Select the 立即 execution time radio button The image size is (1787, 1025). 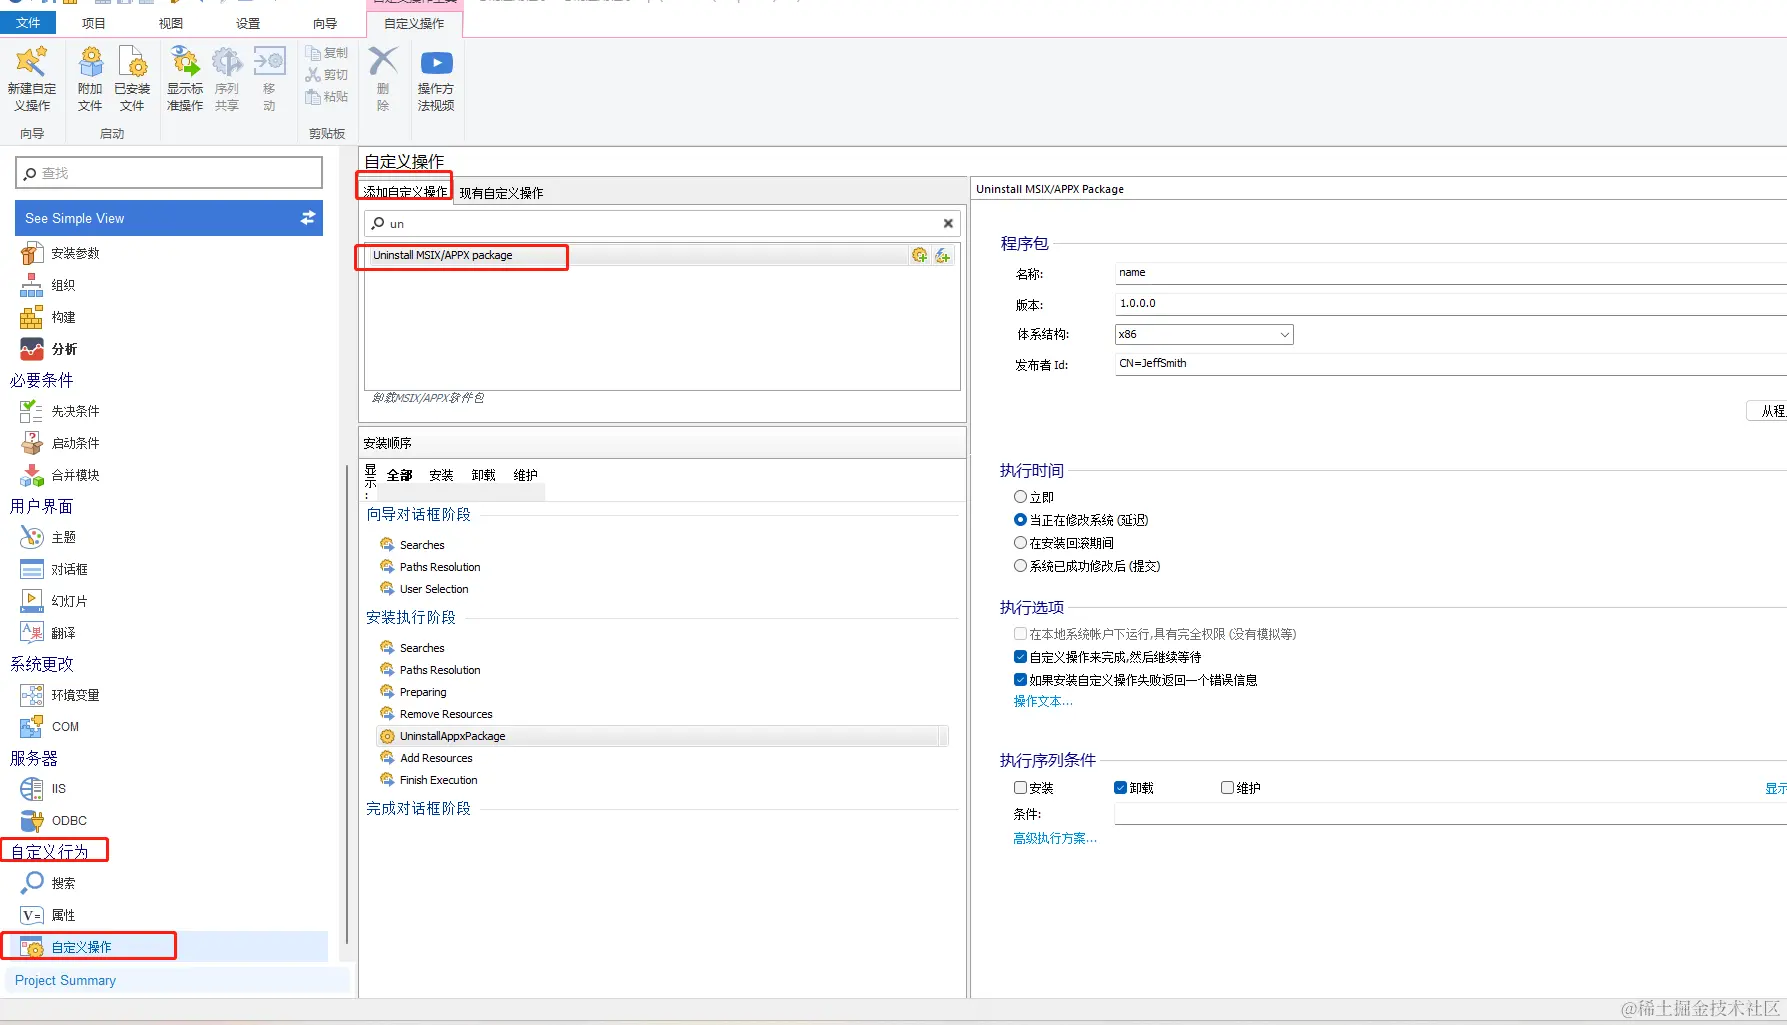click(x=1022, y=496)
